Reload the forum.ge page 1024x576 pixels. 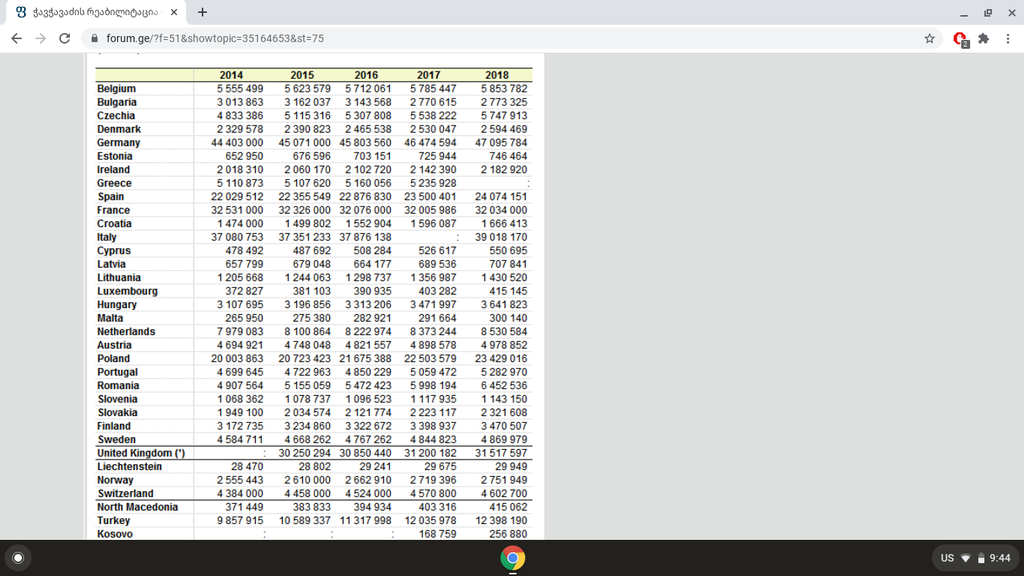[x=65, y=39]
